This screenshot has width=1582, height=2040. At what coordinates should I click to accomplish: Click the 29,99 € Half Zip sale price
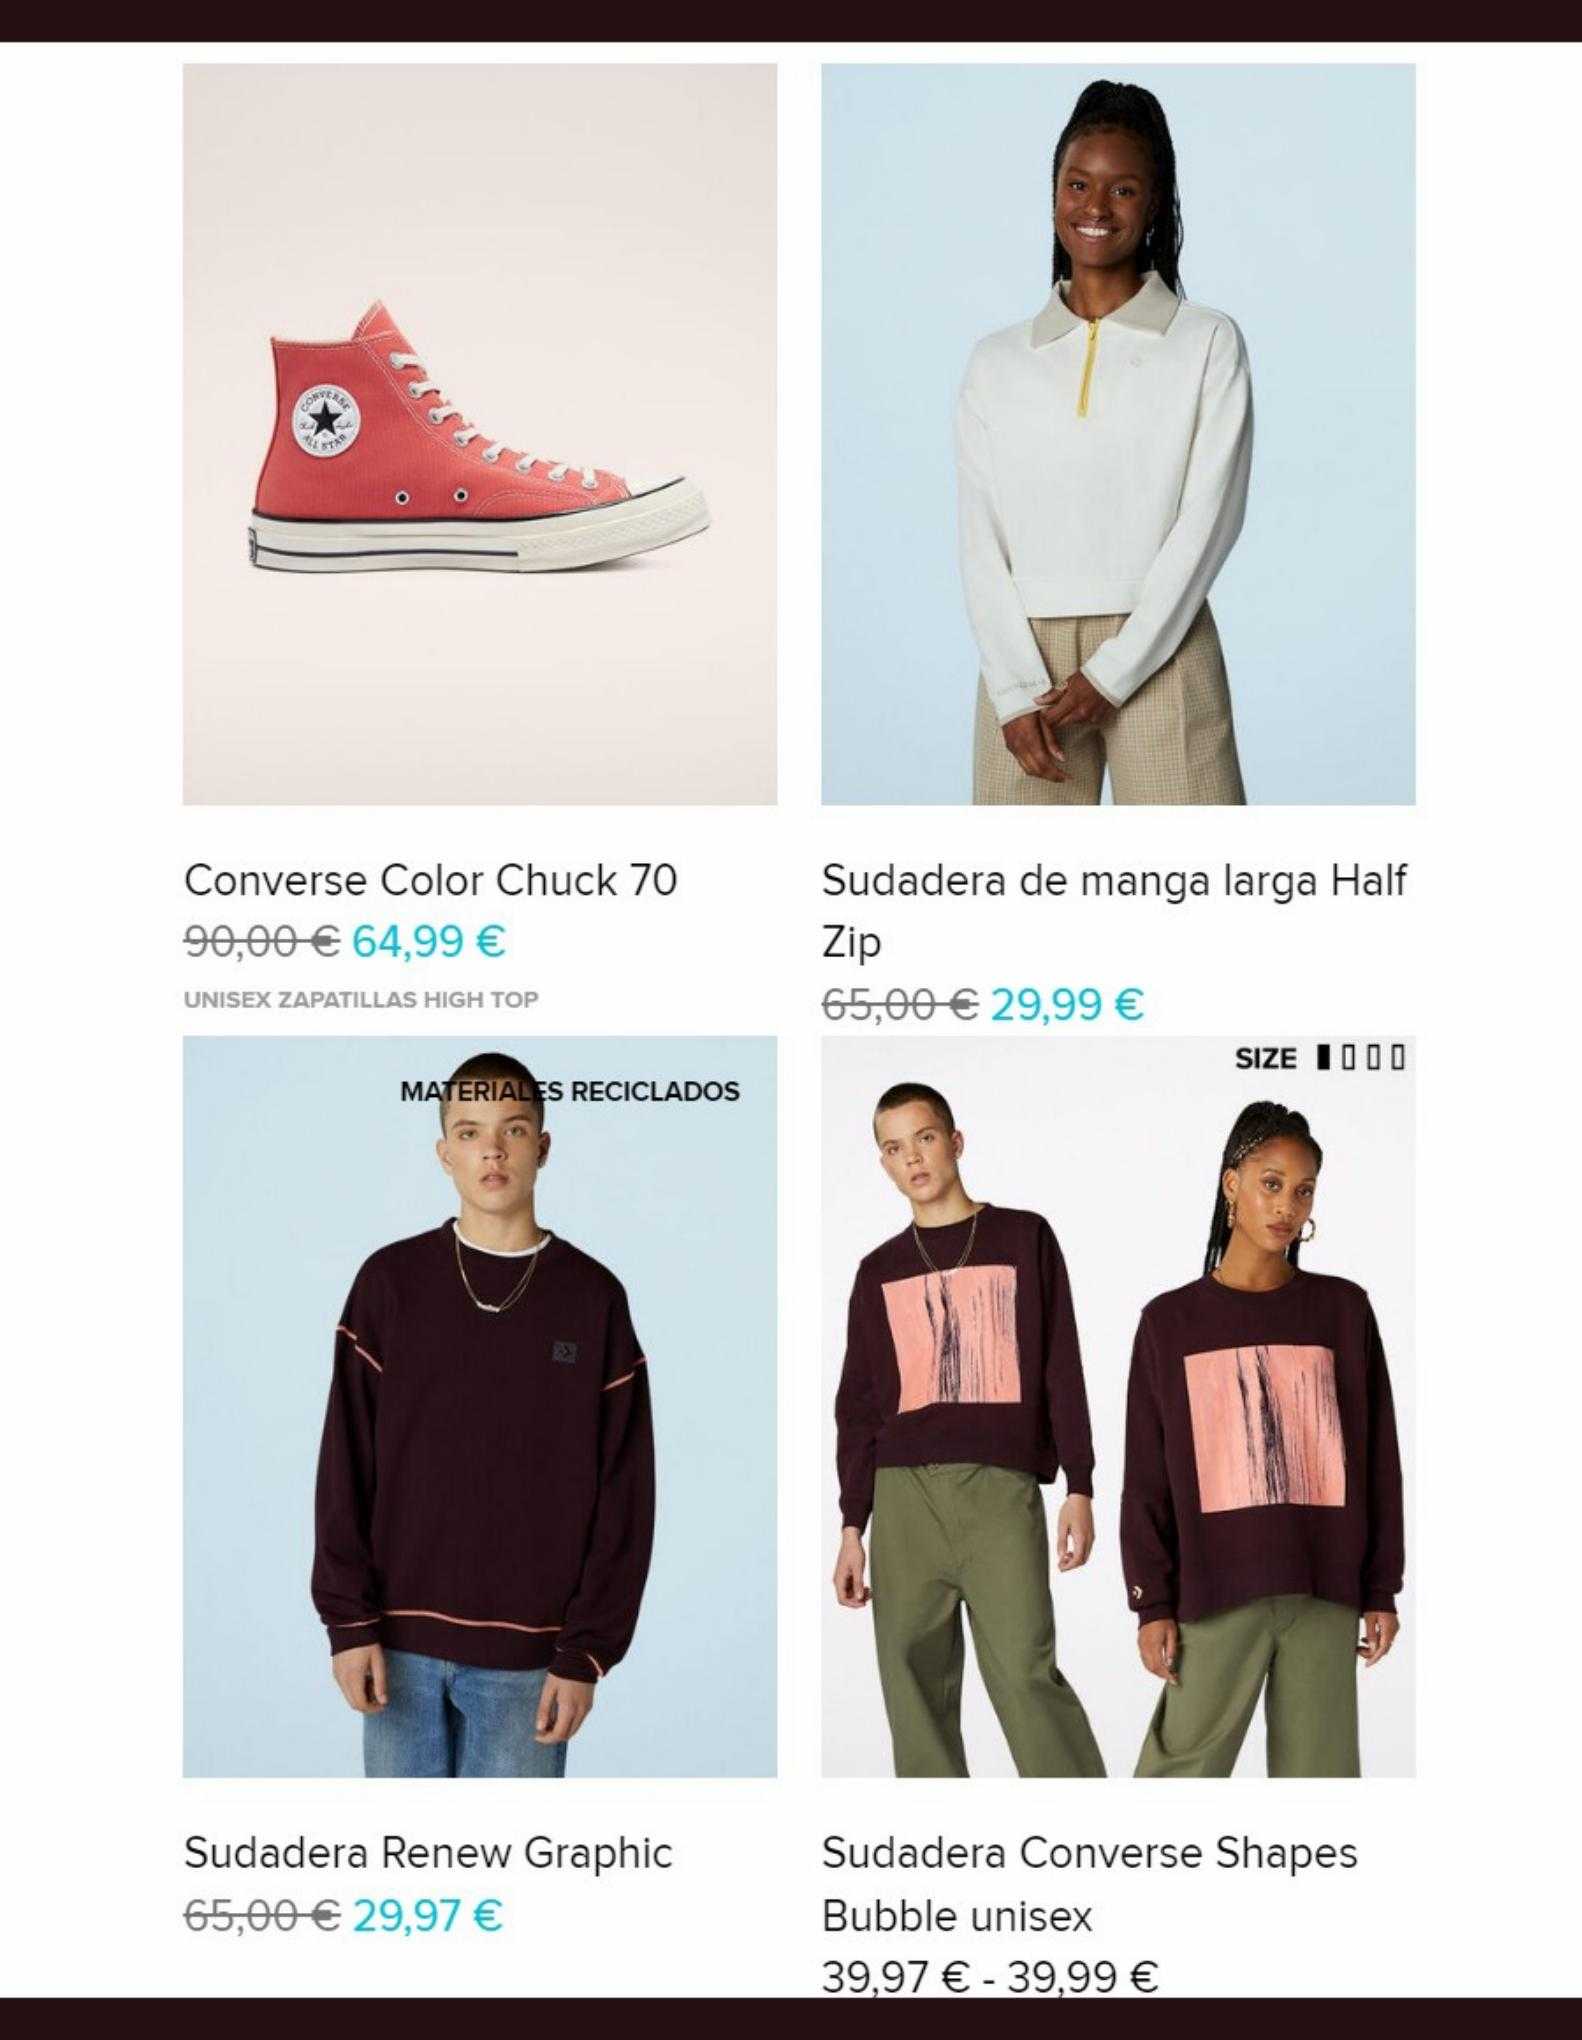click(1067, 1003)
